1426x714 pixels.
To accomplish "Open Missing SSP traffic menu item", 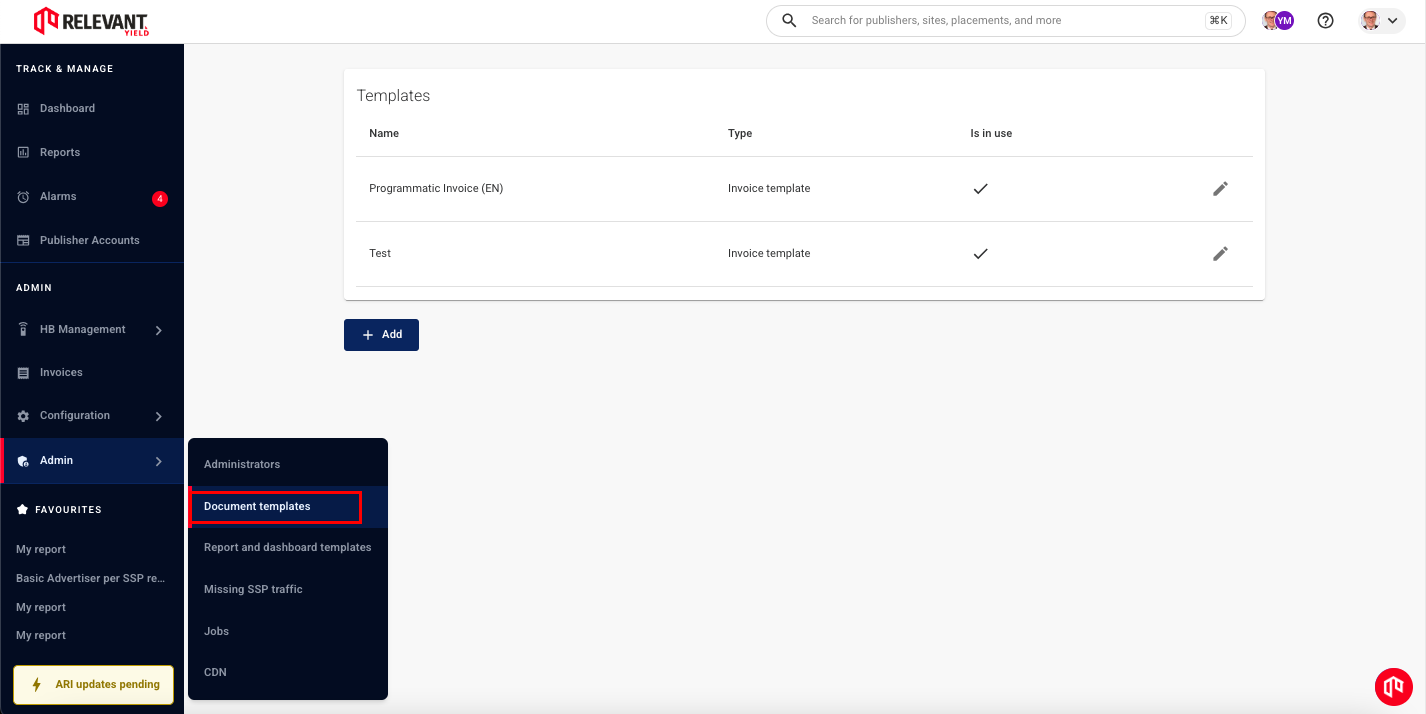I will [253, 590].
